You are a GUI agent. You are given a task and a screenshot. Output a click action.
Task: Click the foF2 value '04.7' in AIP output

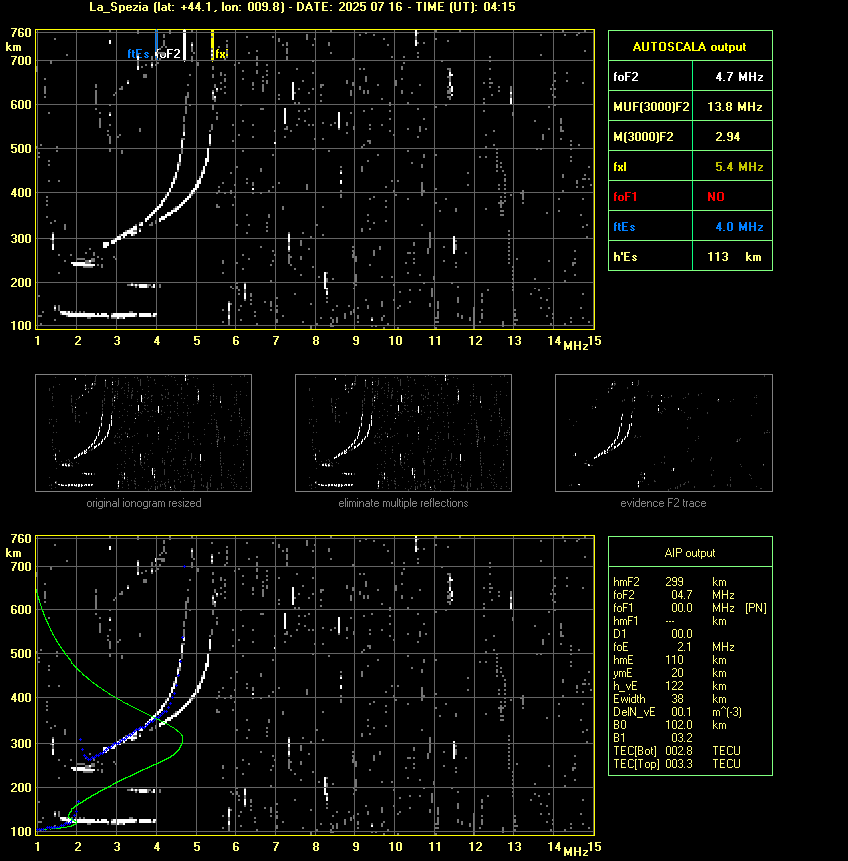point(682,595)
